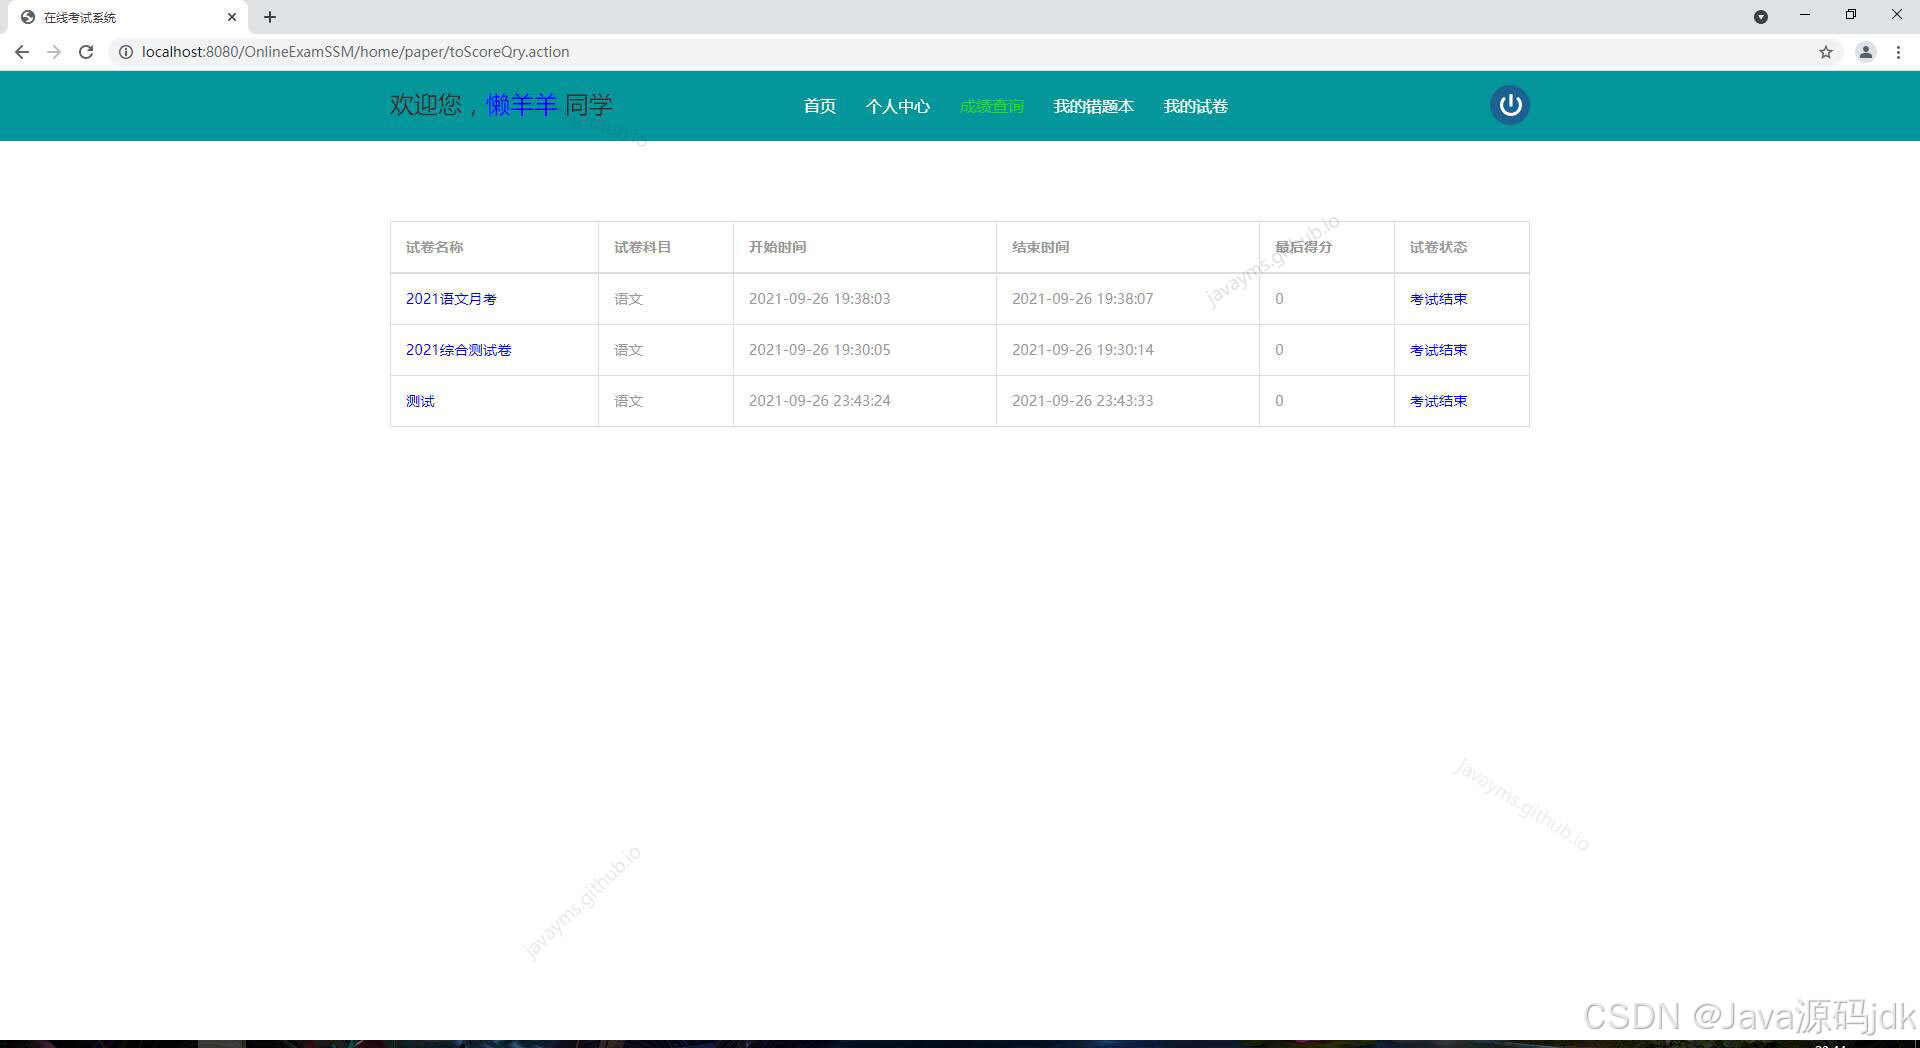Screen dimensions: 1920x1048
Task: Open tab search dropdown arrow
Action: coord(1761,17)
